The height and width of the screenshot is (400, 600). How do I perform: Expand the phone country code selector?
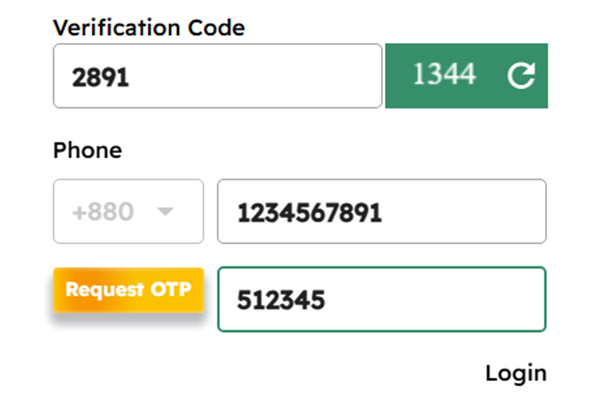coord(128,211)
